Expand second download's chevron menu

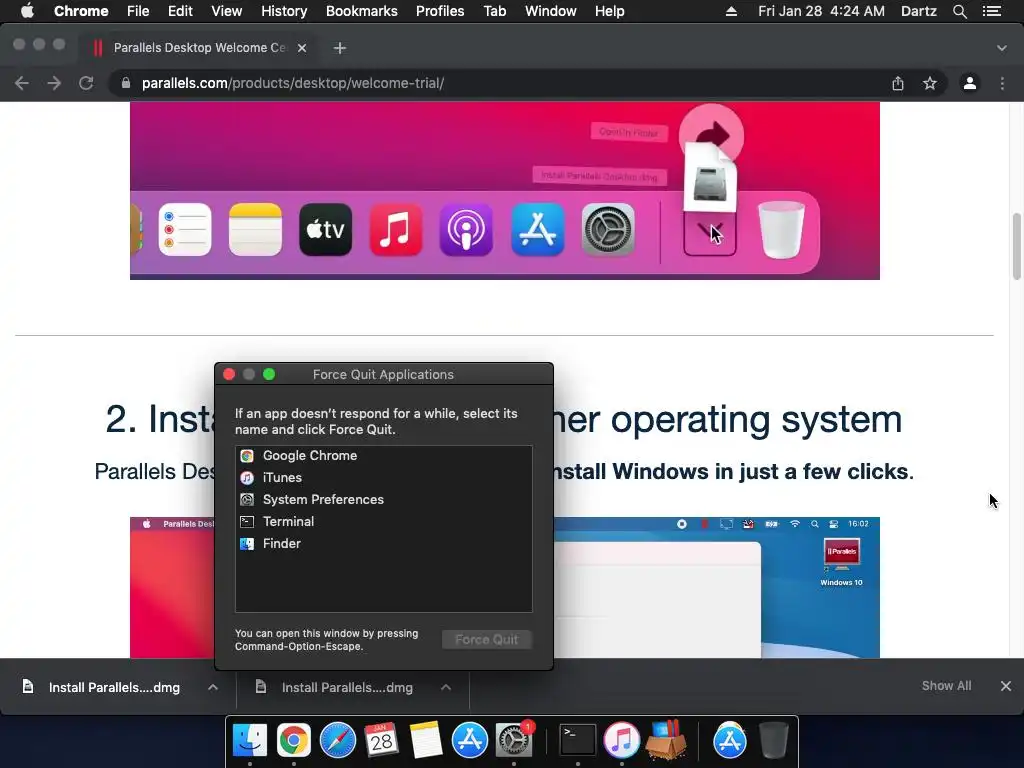click(446, 687)
